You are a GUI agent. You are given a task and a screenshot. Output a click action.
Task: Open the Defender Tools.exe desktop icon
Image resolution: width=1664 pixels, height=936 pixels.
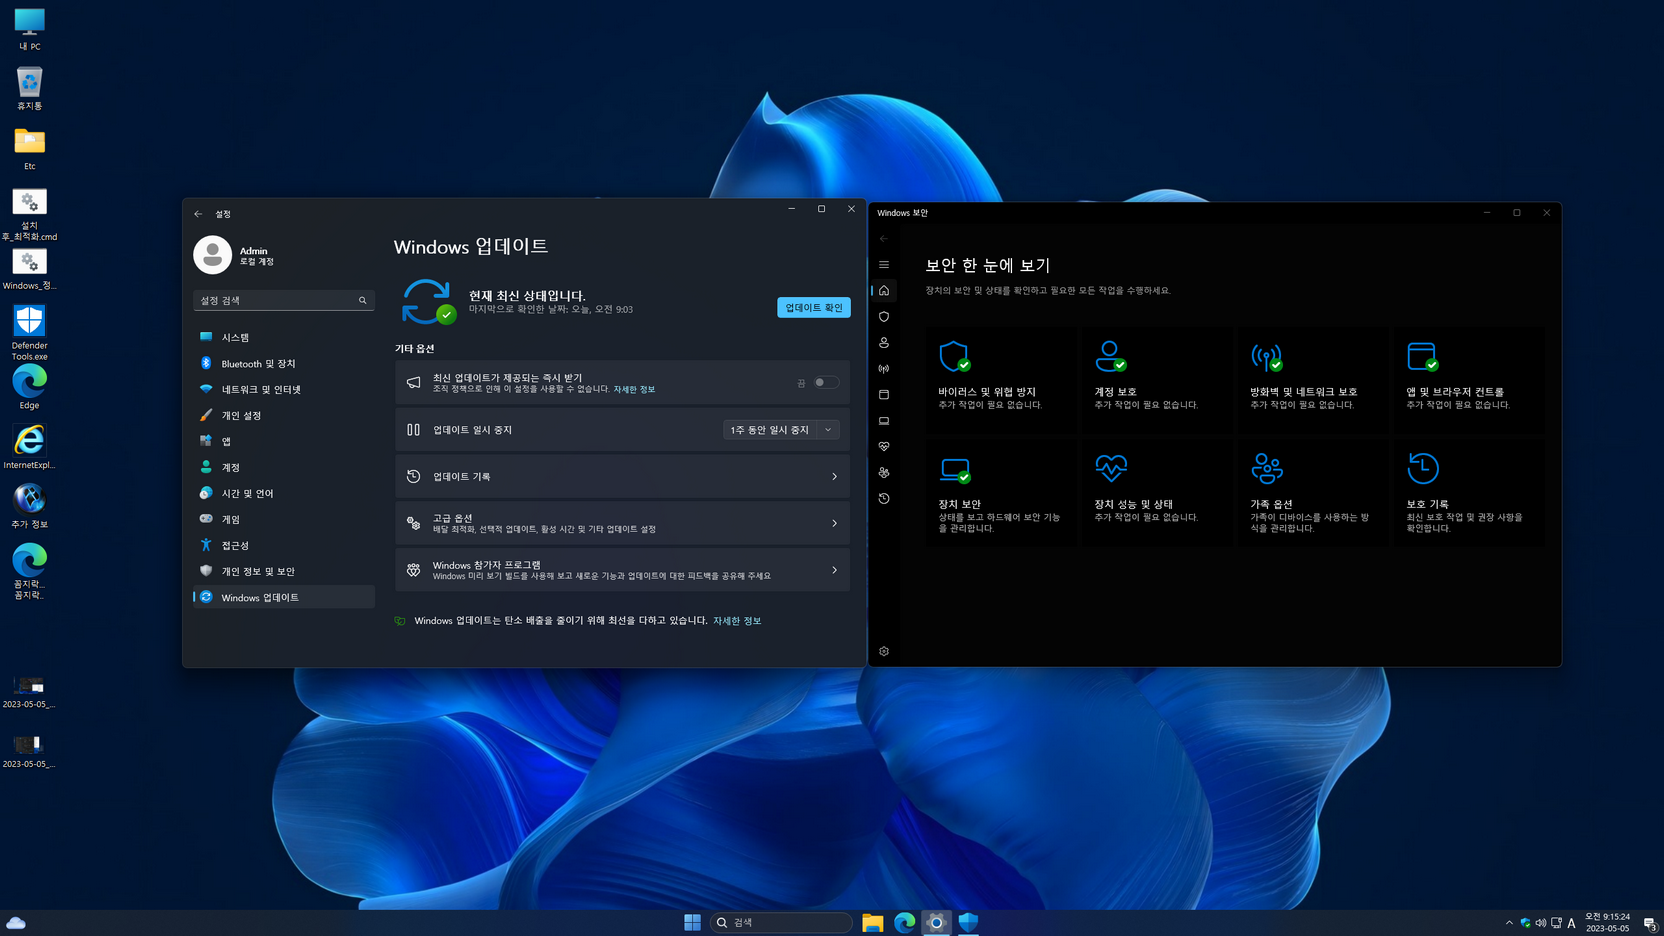29,332
